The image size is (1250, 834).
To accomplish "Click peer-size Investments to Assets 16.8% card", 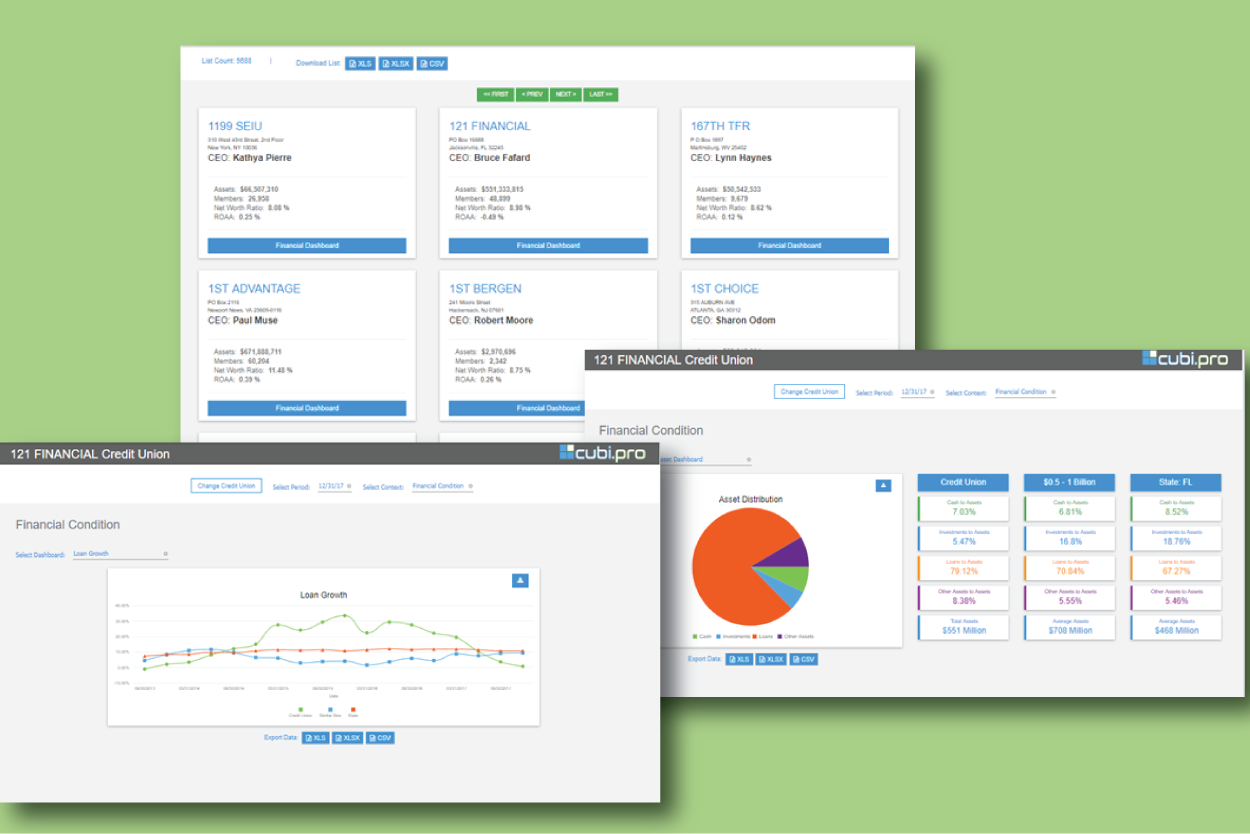I will [1071, 537].
